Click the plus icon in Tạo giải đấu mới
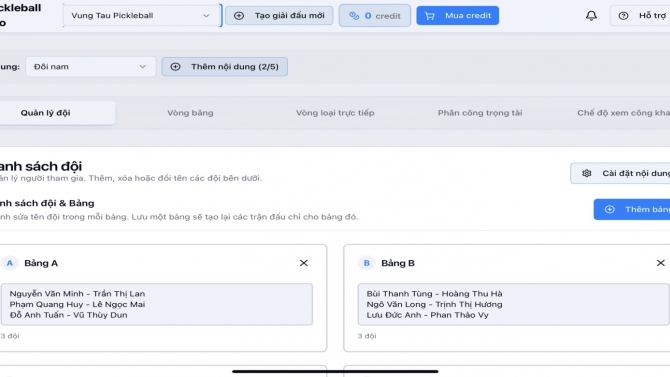670x377 pixels. tap(239, 16)
